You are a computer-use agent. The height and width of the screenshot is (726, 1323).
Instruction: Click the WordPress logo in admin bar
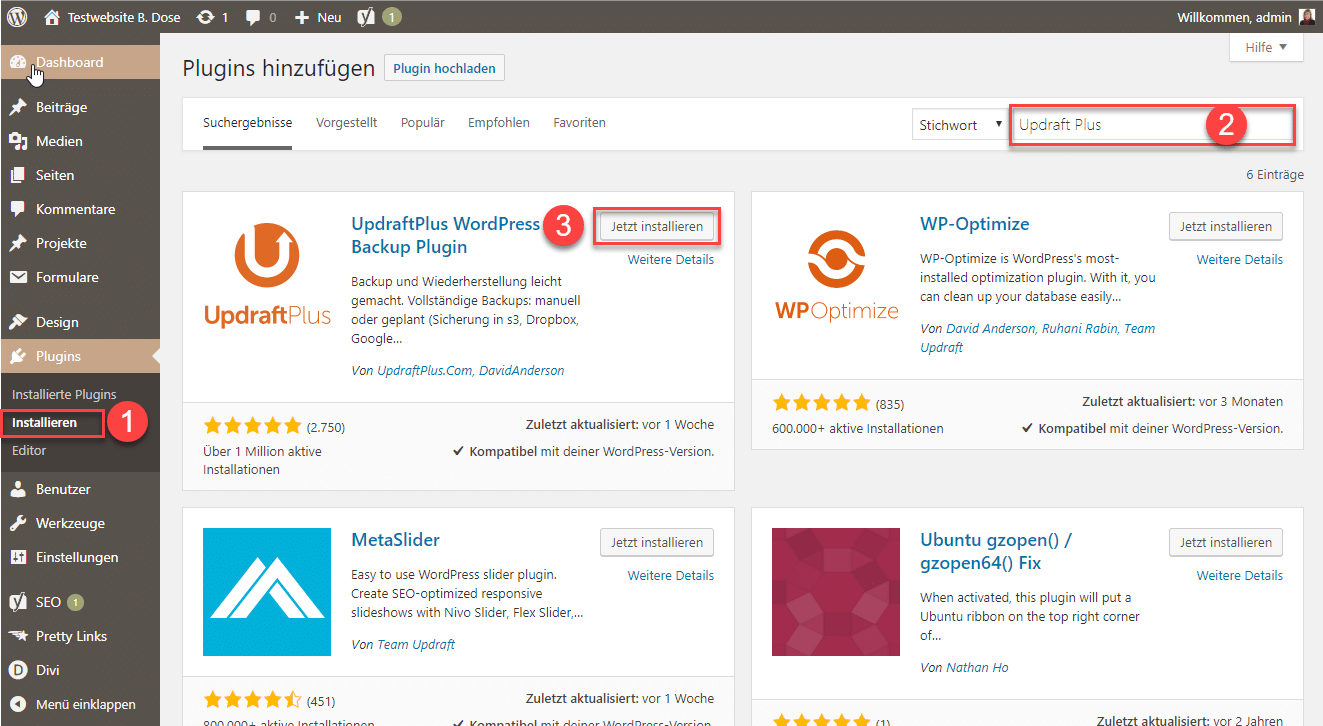17,17
